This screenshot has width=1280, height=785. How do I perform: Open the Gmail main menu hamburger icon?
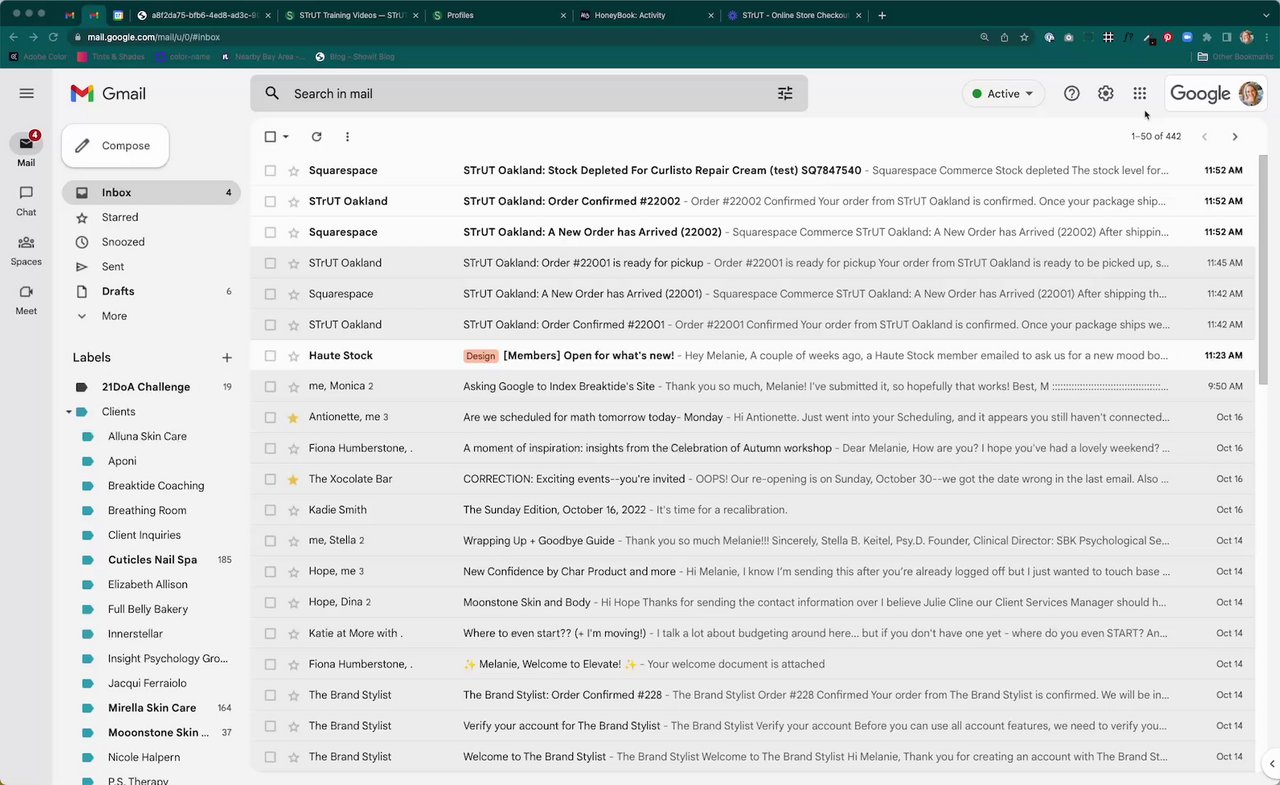pos(26,93)
